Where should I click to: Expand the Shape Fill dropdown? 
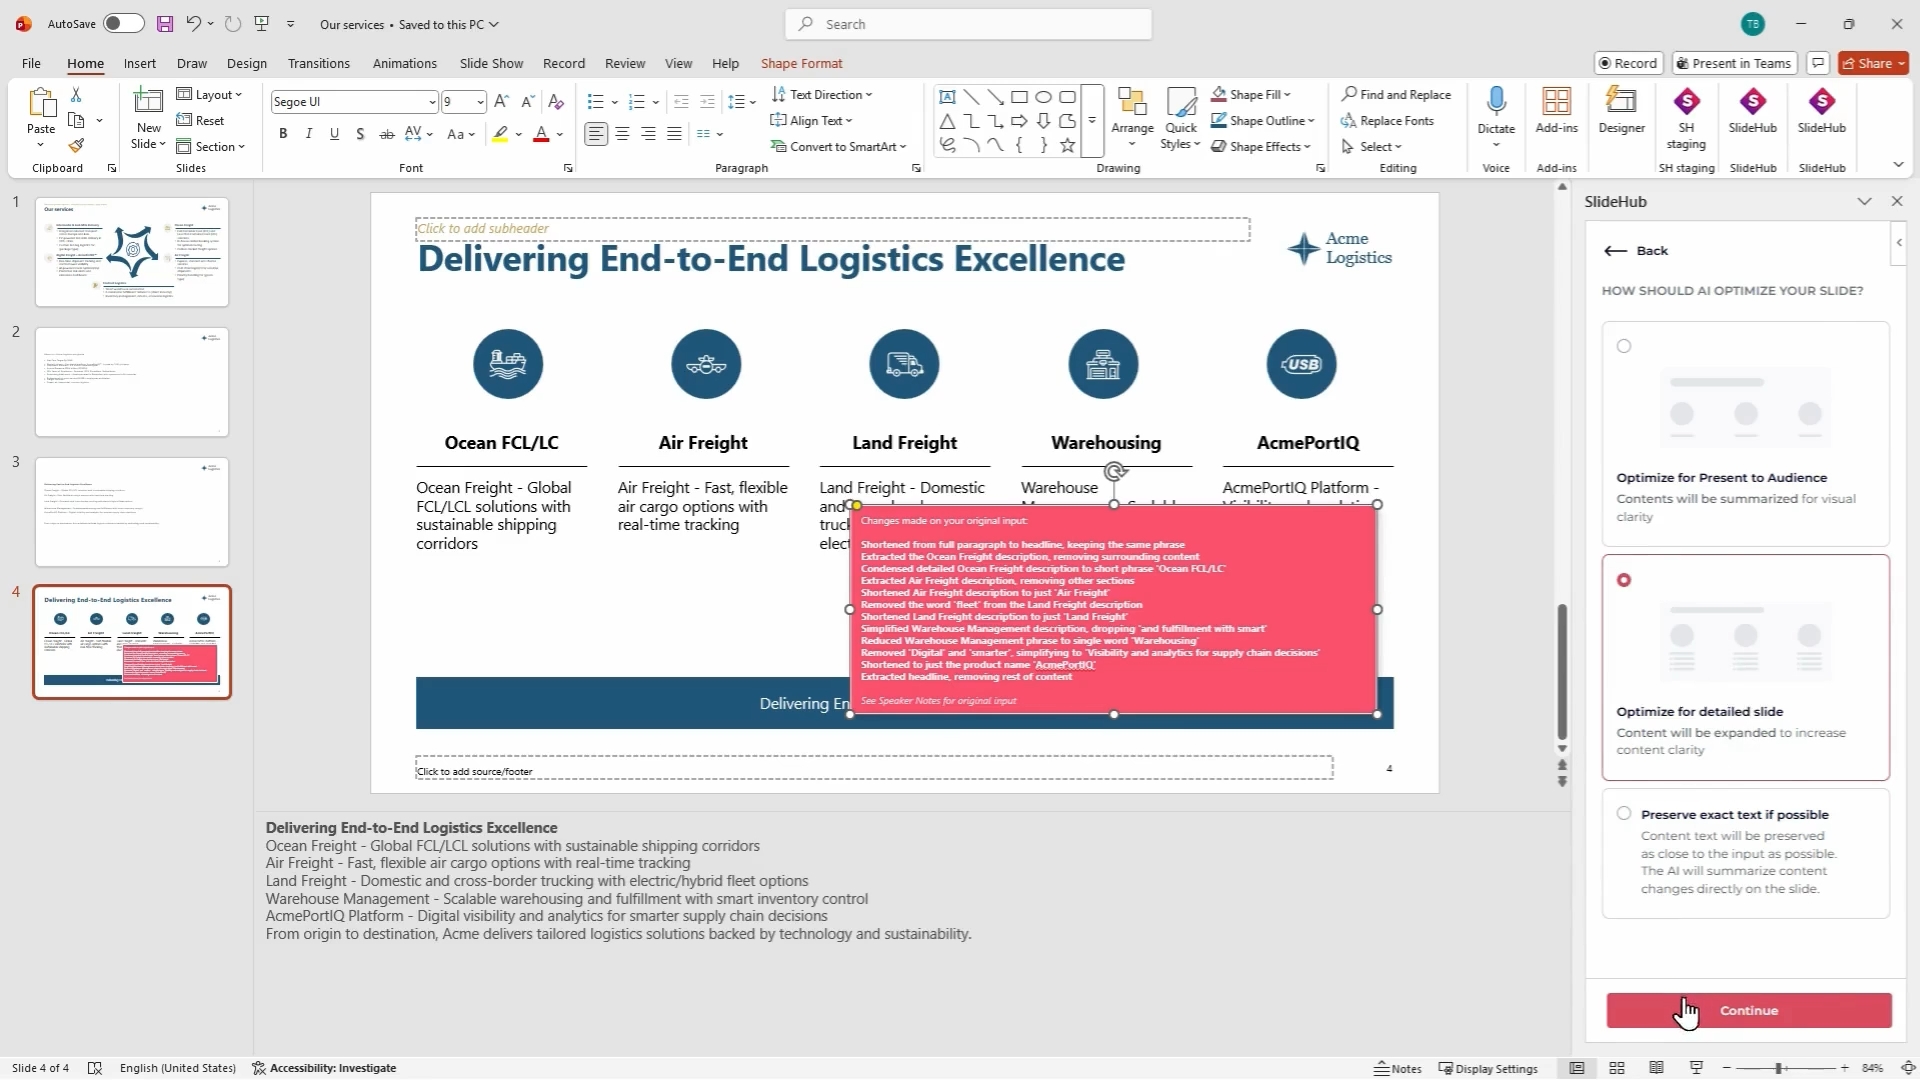click(1287, 95)
